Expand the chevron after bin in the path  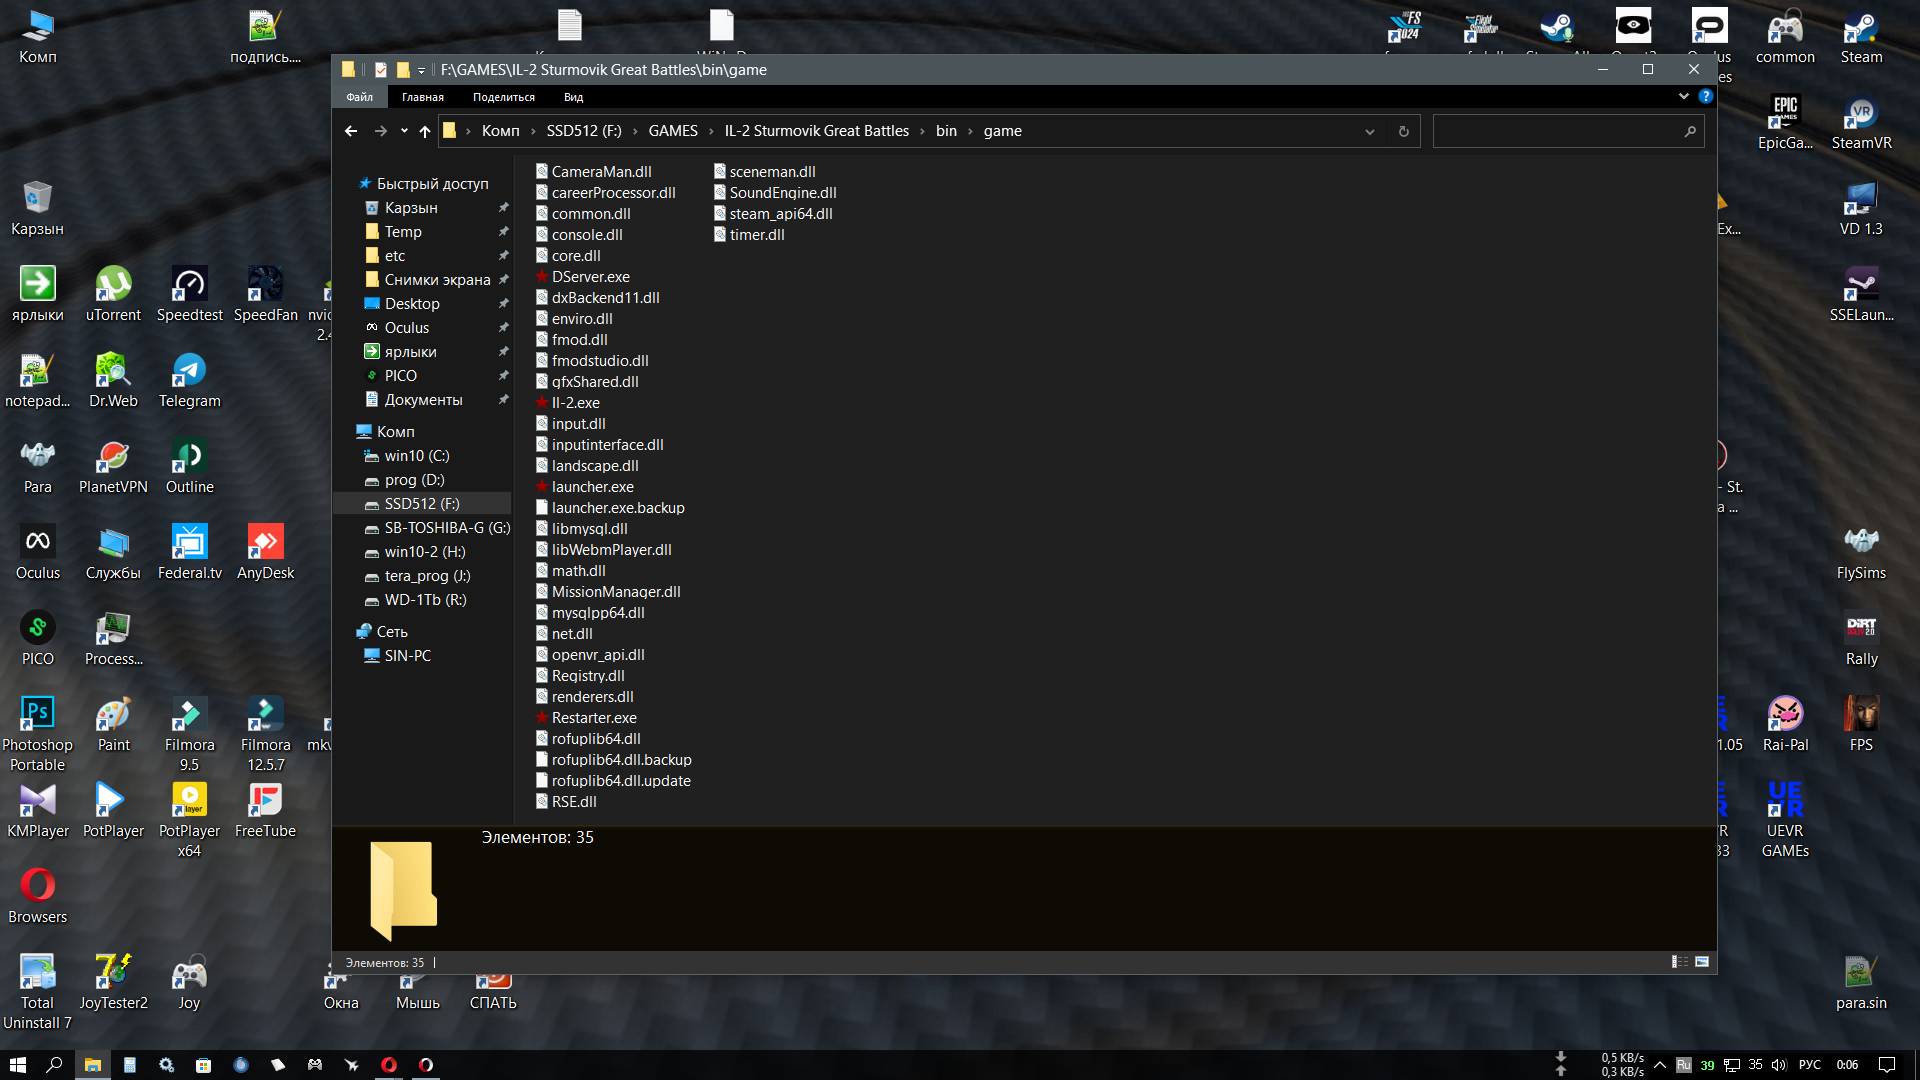click(970, 131)
